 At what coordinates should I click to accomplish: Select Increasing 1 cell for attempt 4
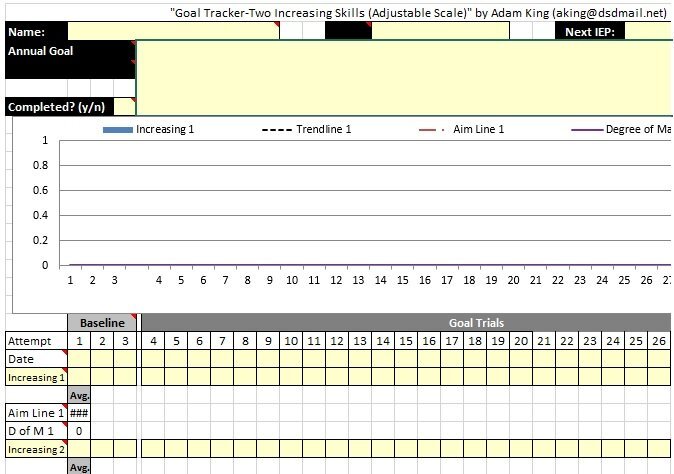coord(153,377)
